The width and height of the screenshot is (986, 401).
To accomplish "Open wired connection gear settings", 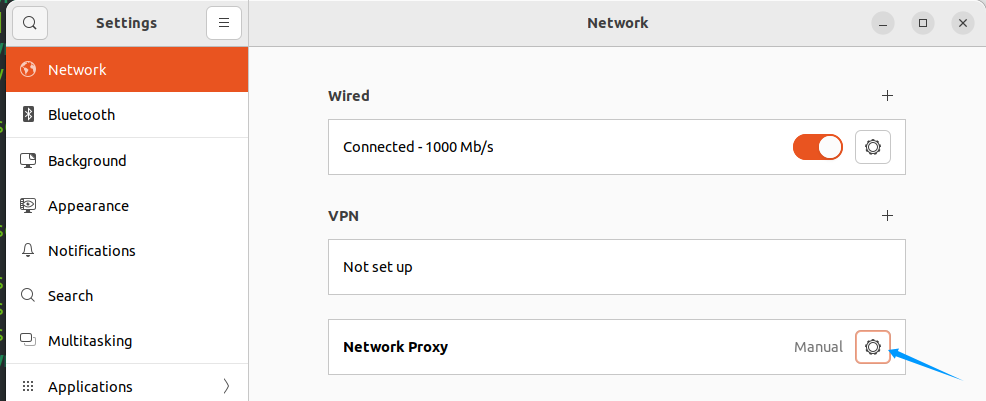I will pos(873,147).
